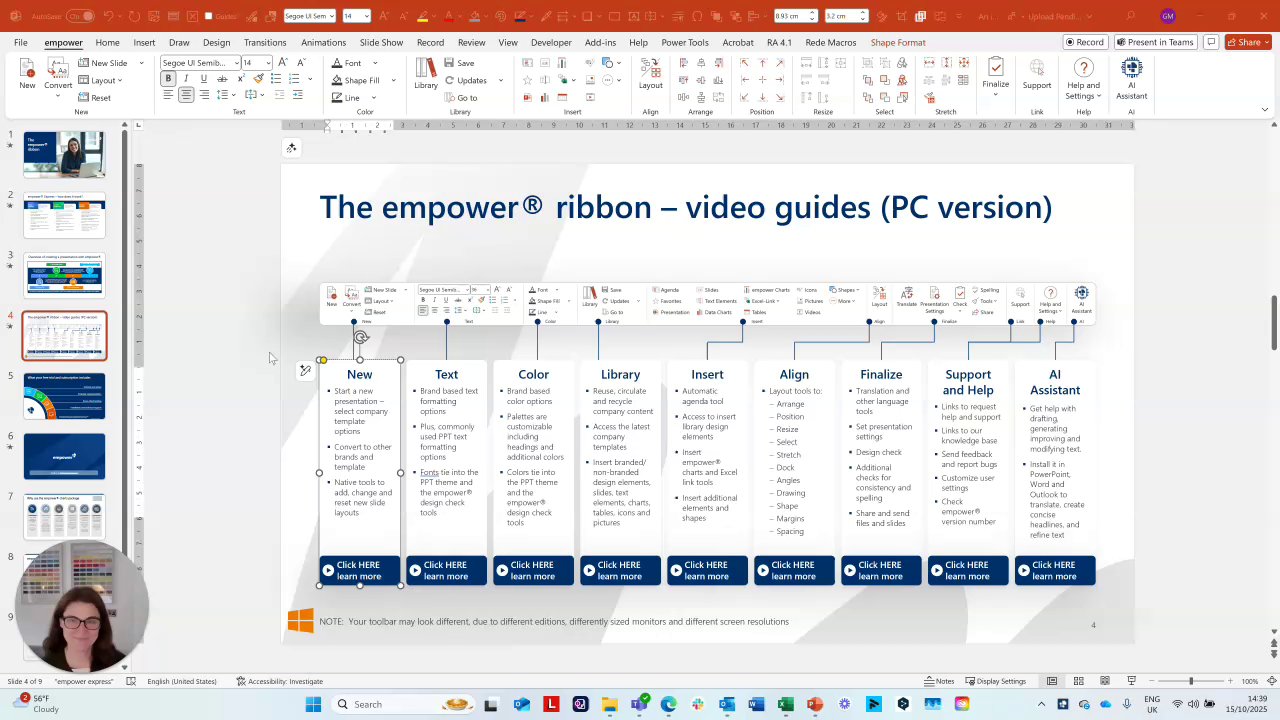Click Present in Teams
1280x720 pixels.
1154,42
